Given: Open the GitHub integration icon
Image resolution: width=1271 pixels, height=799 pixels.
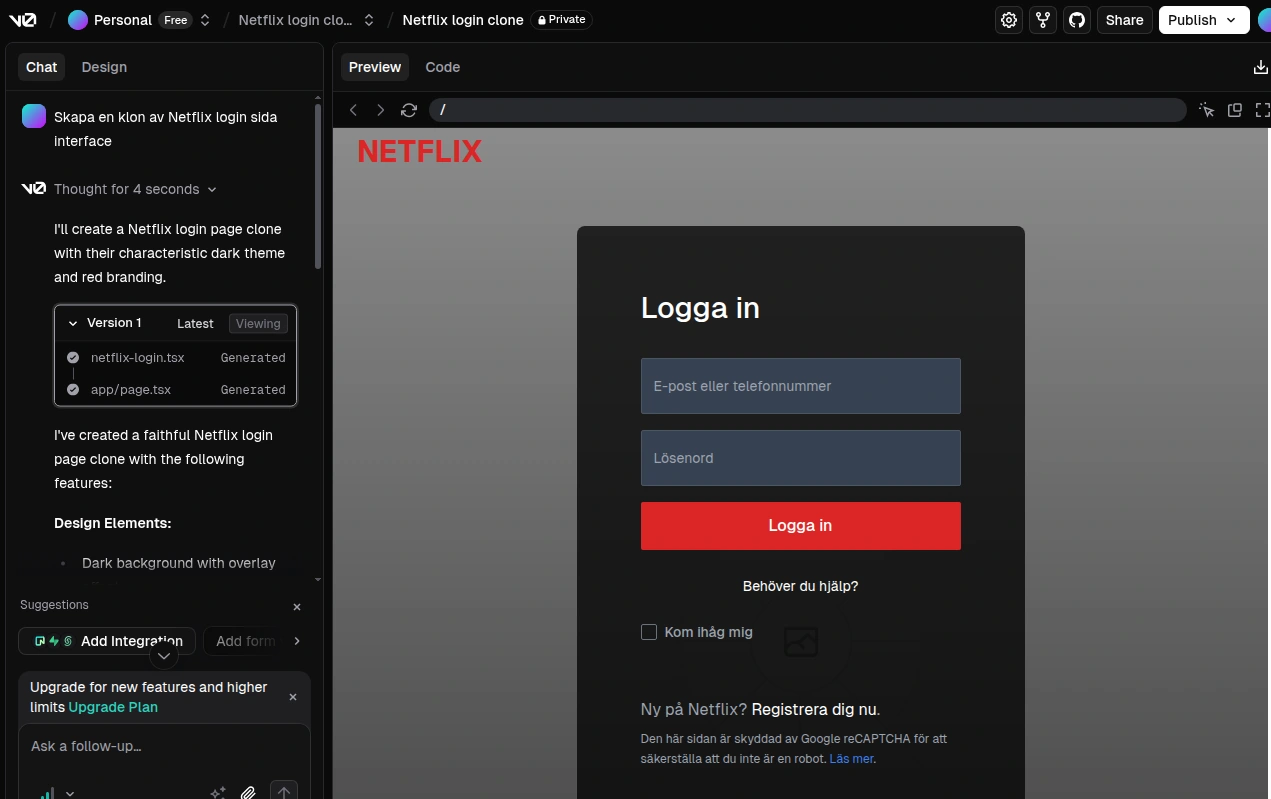Looking at the screenshot, I should click(x=1077, y=20).
